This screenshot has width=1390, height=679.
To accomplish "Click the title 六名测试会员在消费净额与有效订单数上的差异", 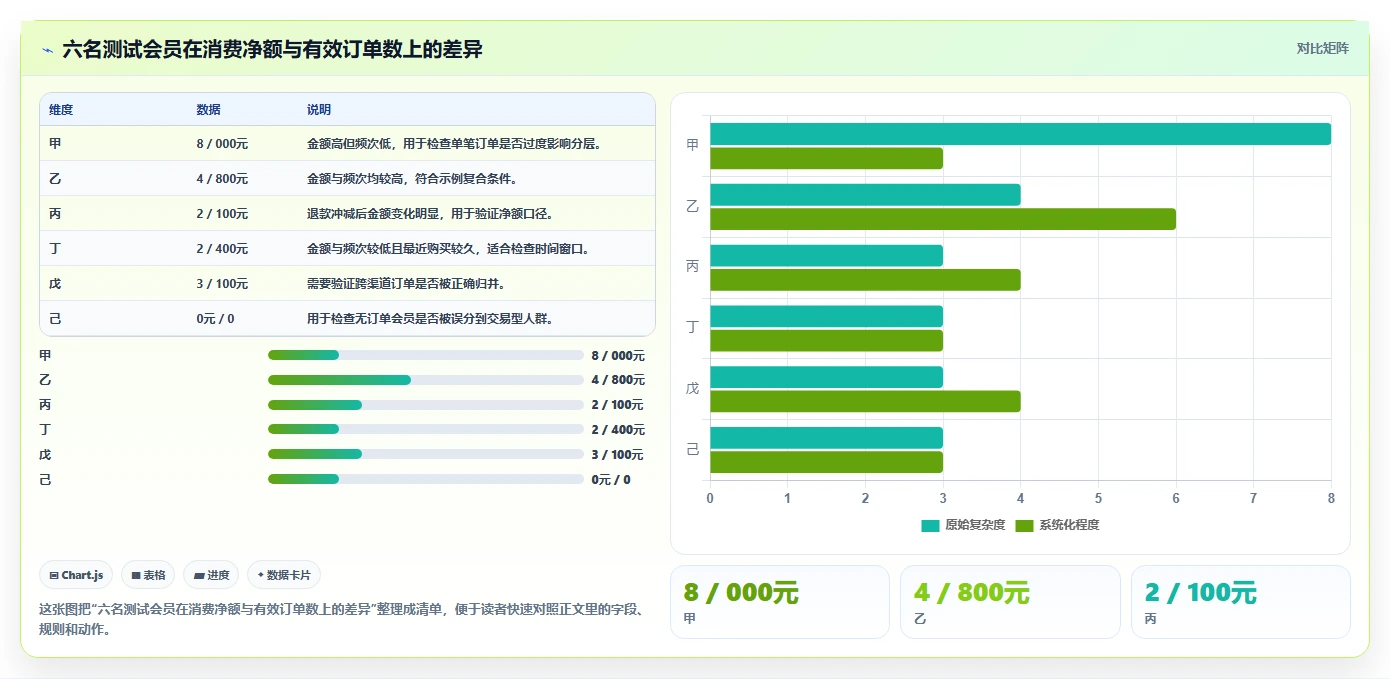I will pyautogui.click(x=272, y=50).
